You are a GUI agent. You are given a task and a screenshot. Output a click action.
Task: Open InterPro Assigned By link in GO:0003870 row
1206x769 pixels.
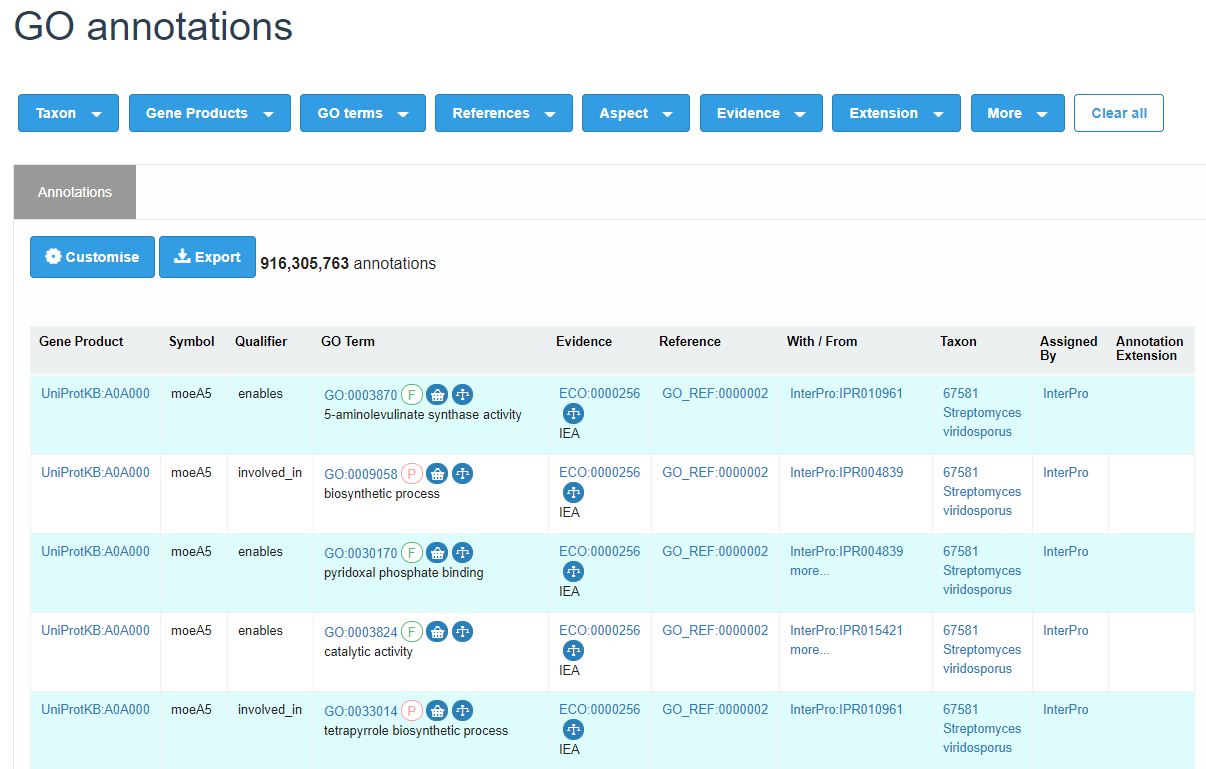click(x=1066, y=393)
